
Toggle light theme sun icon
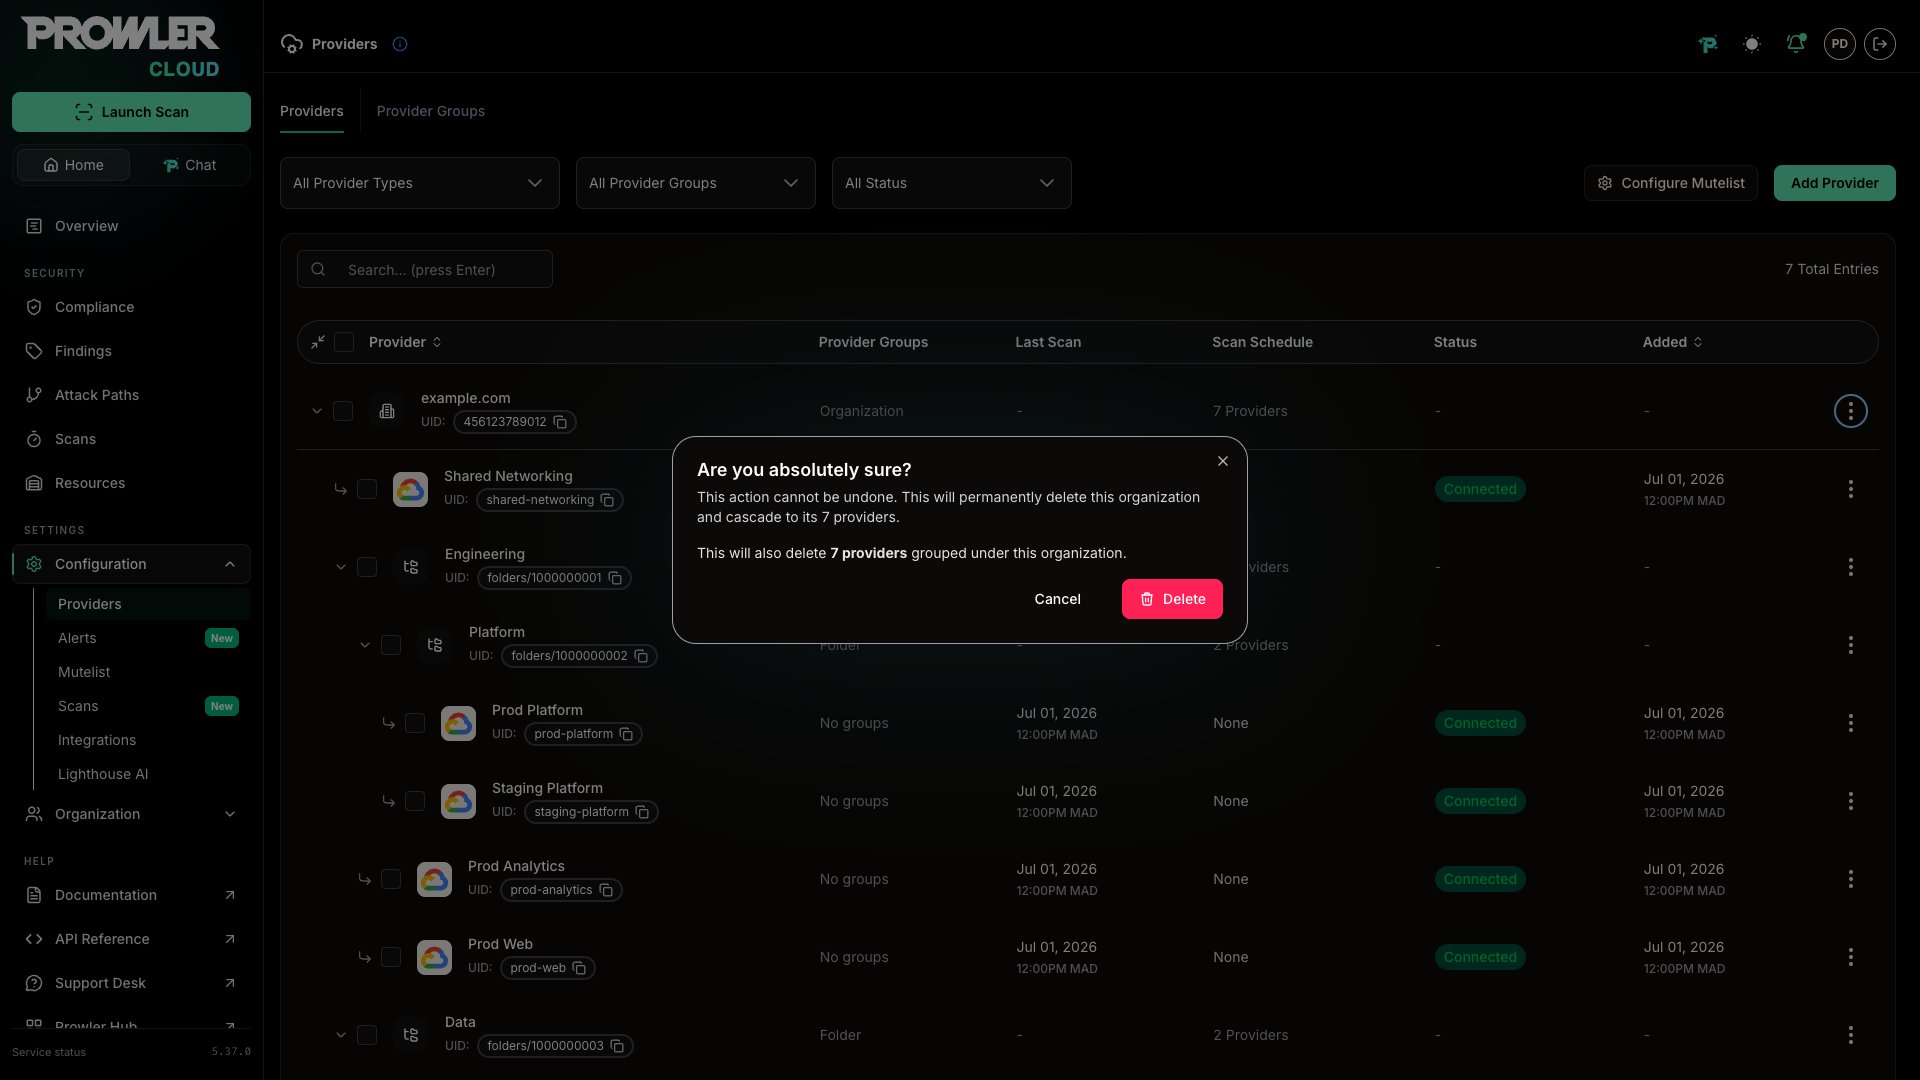(1752, 44)
